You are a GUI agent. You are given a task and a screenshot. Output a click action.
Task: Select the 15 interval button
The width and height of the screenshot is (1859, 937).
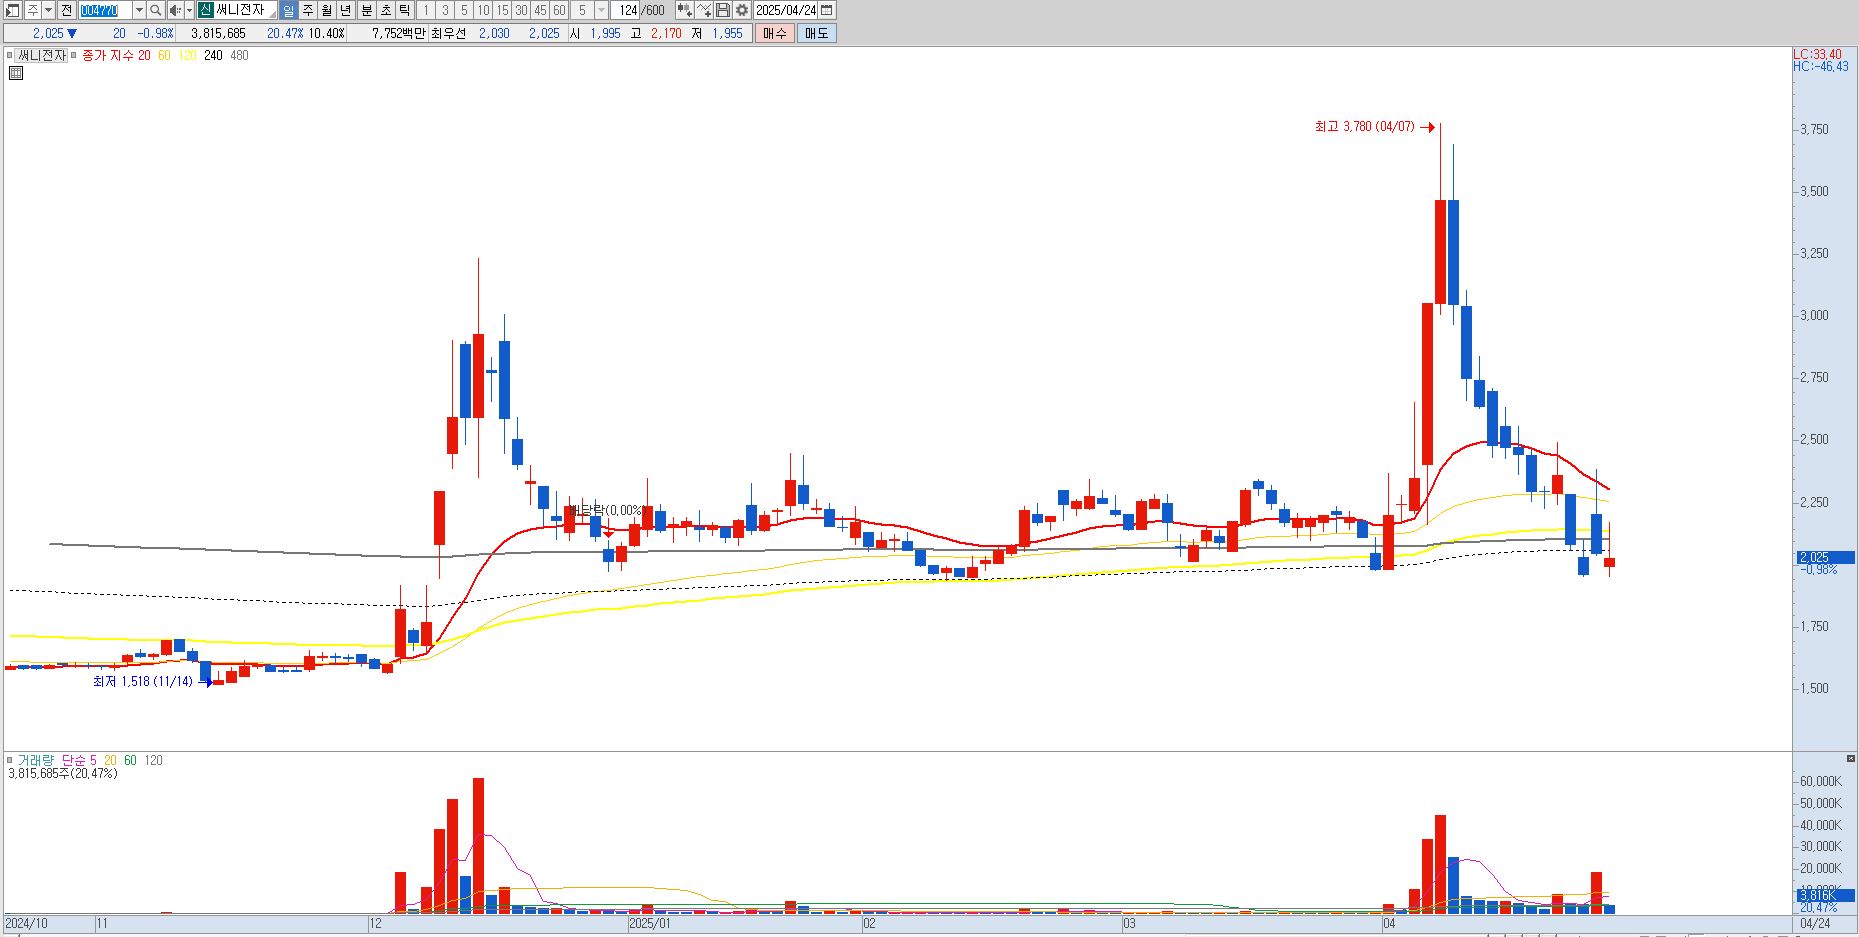point(502,10)
